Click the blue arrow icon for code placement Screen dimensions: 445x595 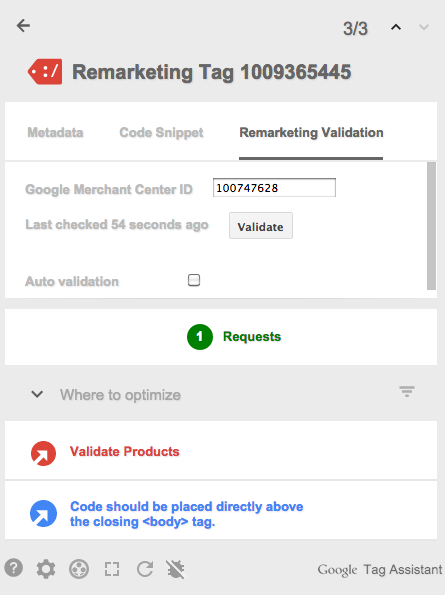(43, 513)
